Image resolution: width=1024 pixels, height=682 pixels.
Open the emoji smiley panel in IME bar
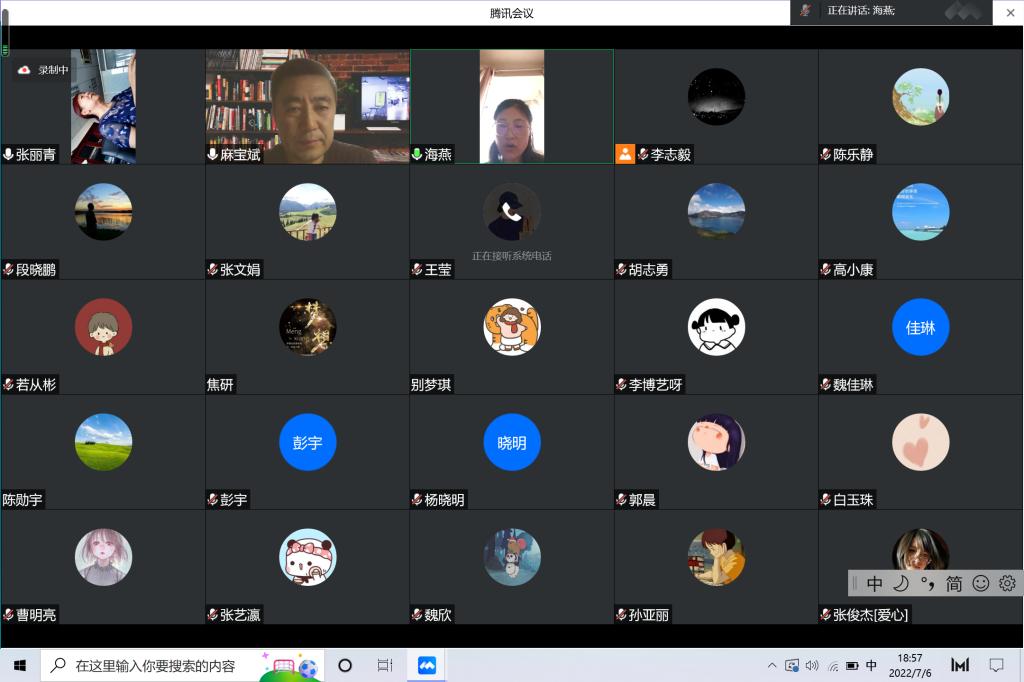pos(981,583)
